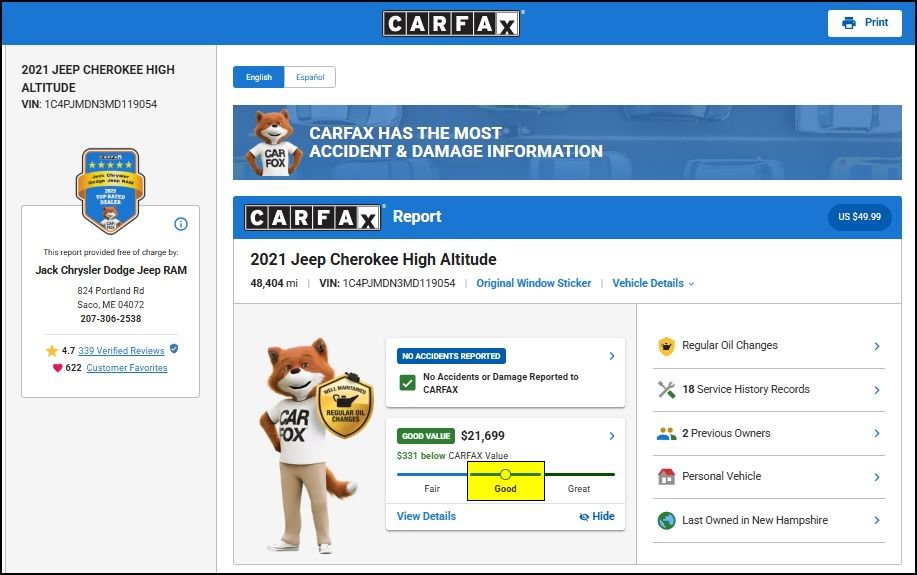Click the Car Fox in the banner
This screenshot has height=575, width=917.
(273, 143)
